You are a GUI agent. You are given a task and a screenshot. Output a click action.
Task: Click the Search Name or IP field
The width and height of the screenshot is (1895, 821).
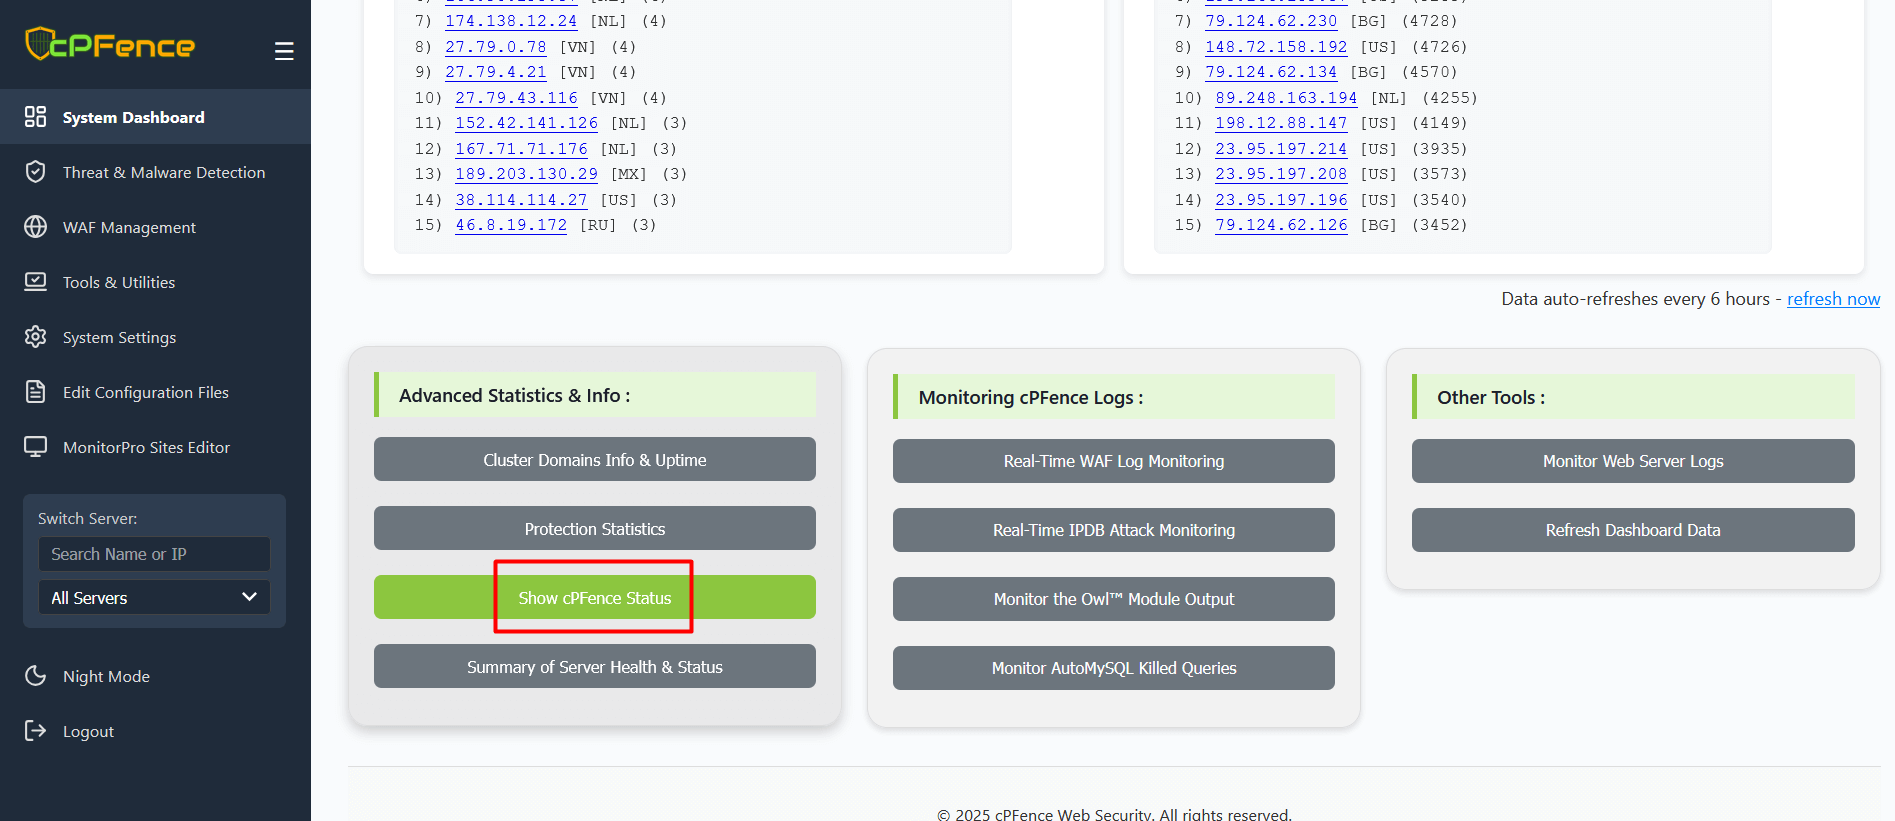tap(154, 554)
